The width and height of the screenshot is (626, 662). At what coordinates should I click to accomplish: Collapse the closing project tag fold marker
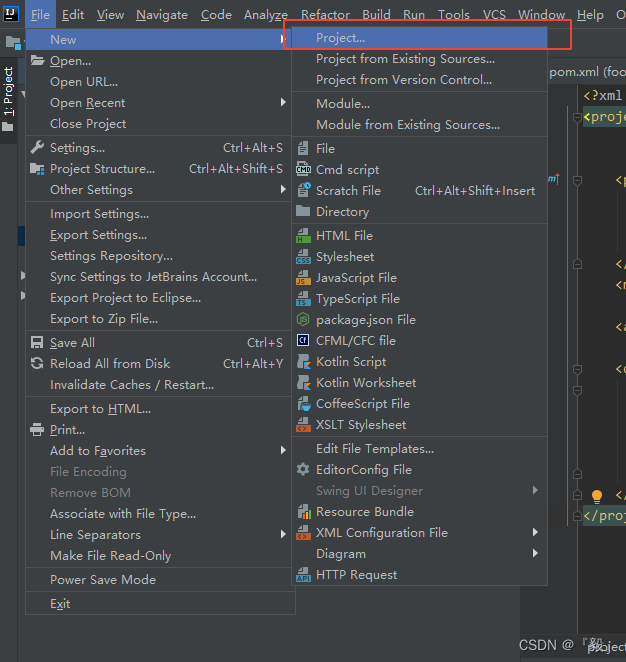click(577, 516)
